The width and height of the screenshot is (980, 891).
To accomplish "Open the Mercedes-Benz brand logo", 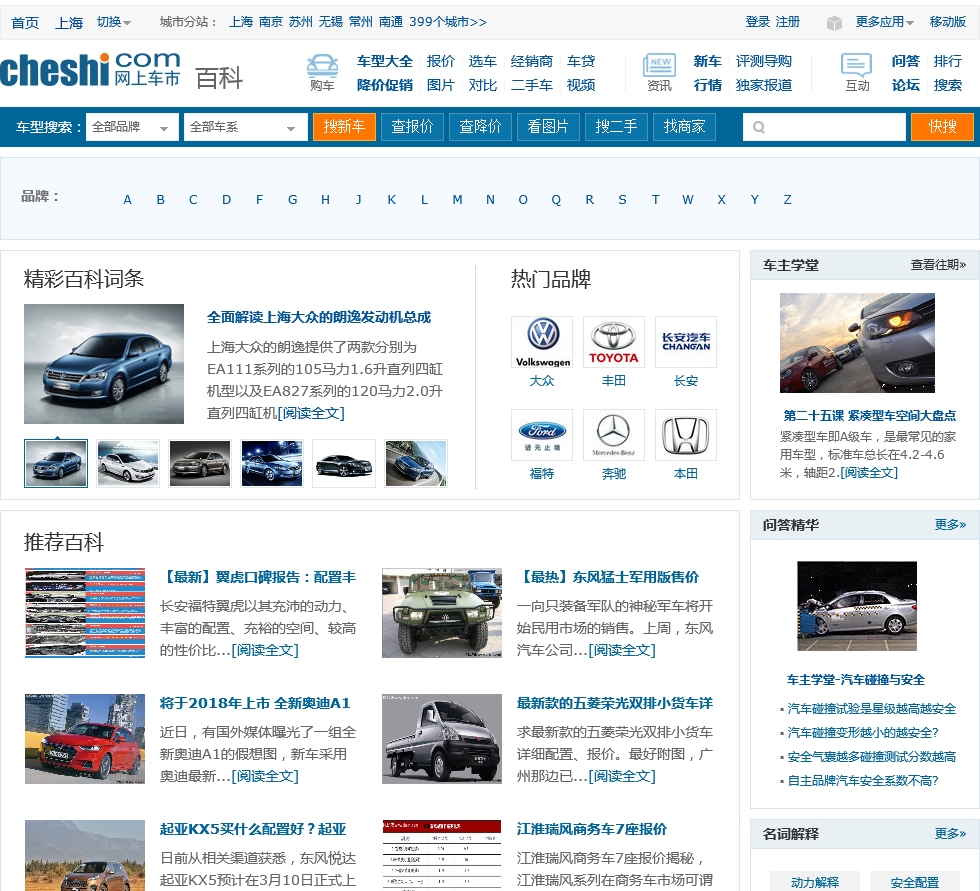I will pos(614,435).
